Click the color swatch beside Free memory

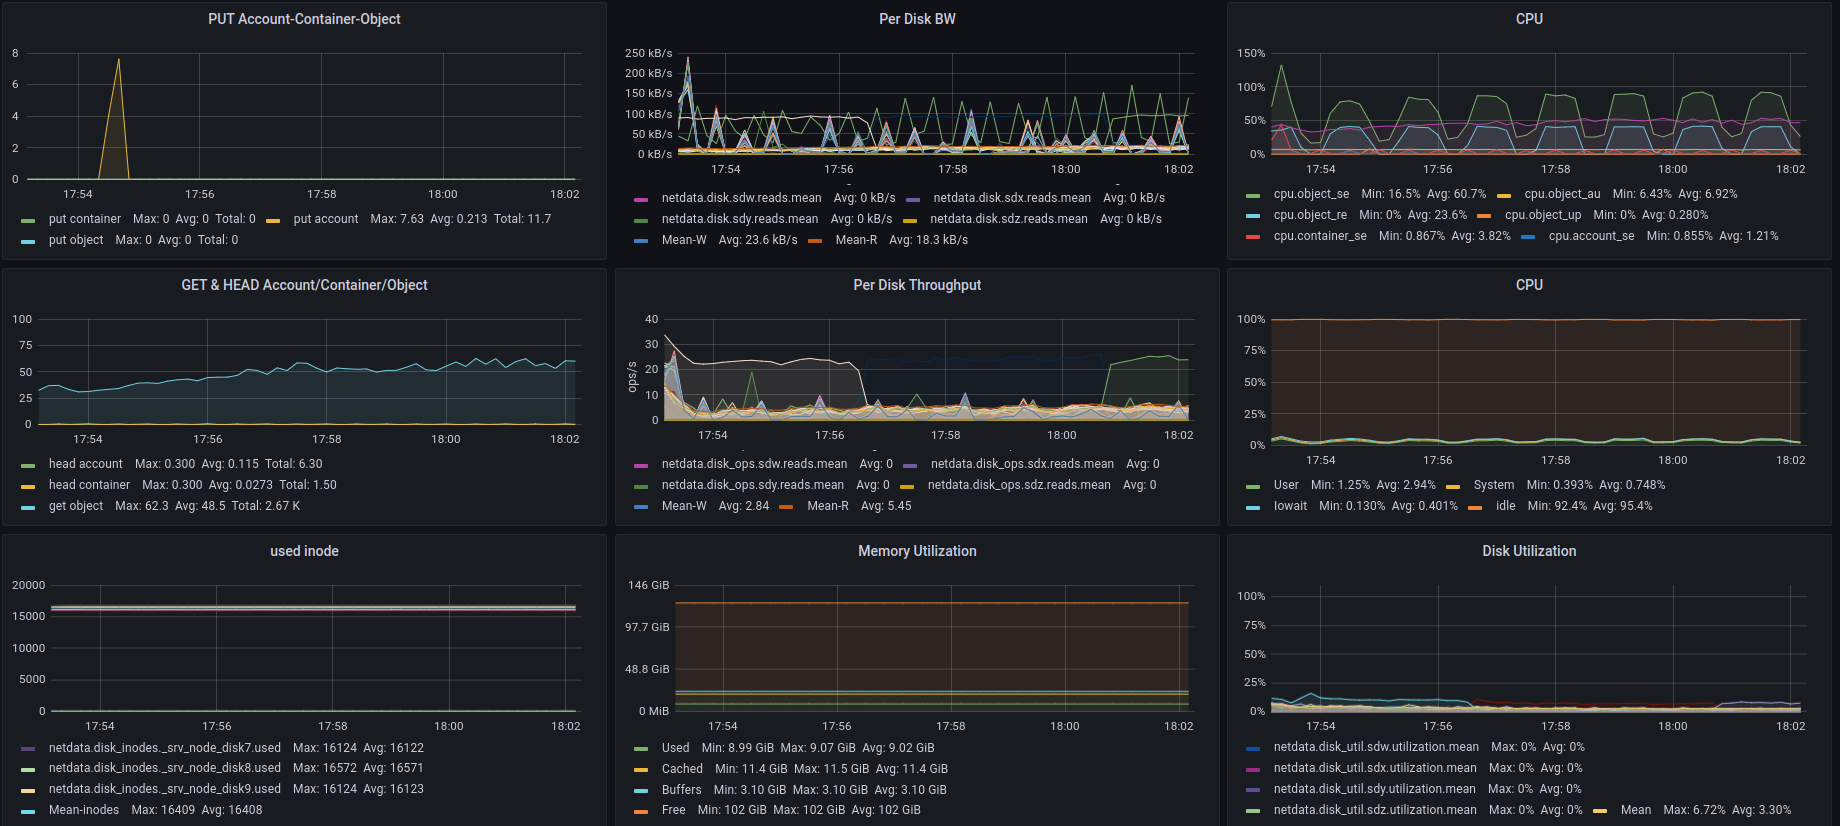point(641,811)
